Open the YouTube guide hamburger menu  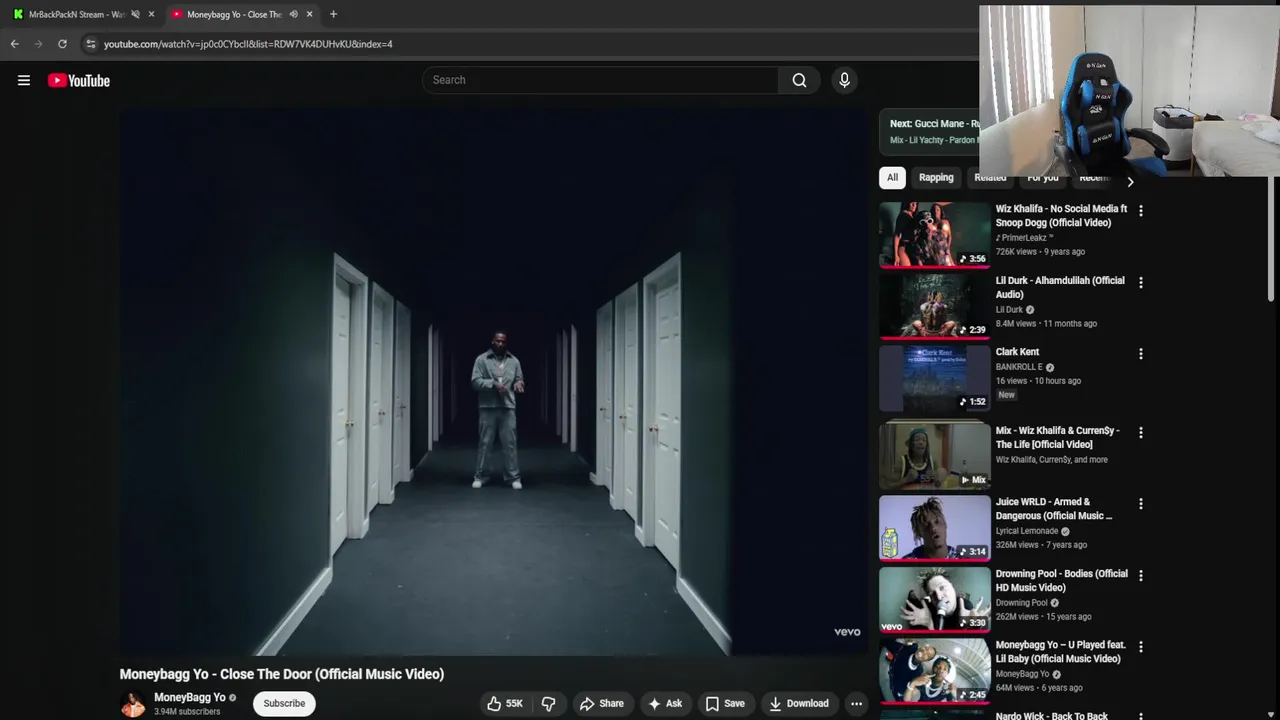pyautogui.click(x=24, y=80)
